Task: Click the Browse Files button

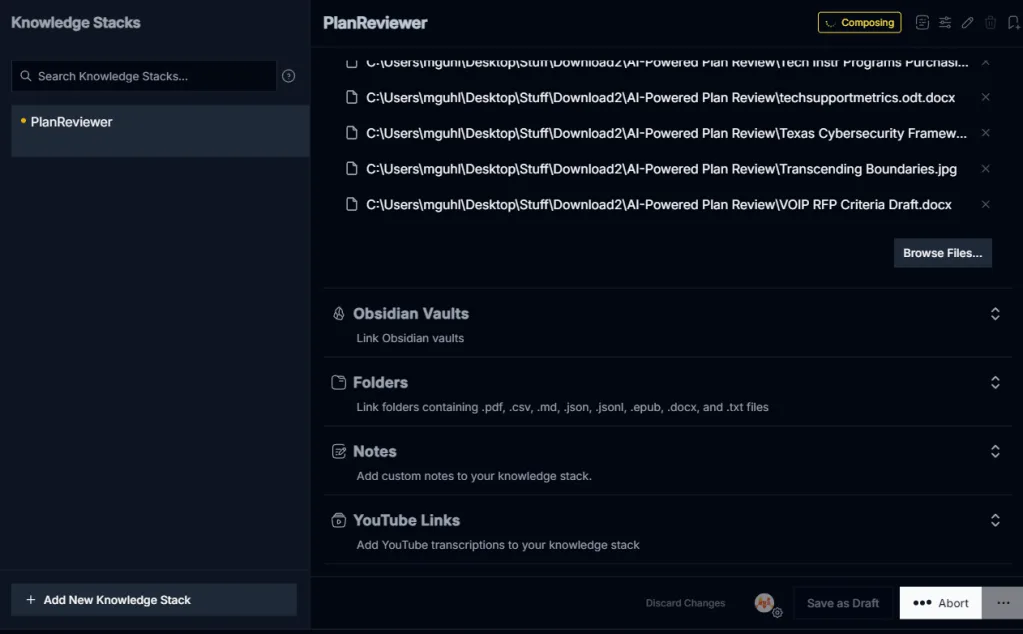Action: point(943,253)
